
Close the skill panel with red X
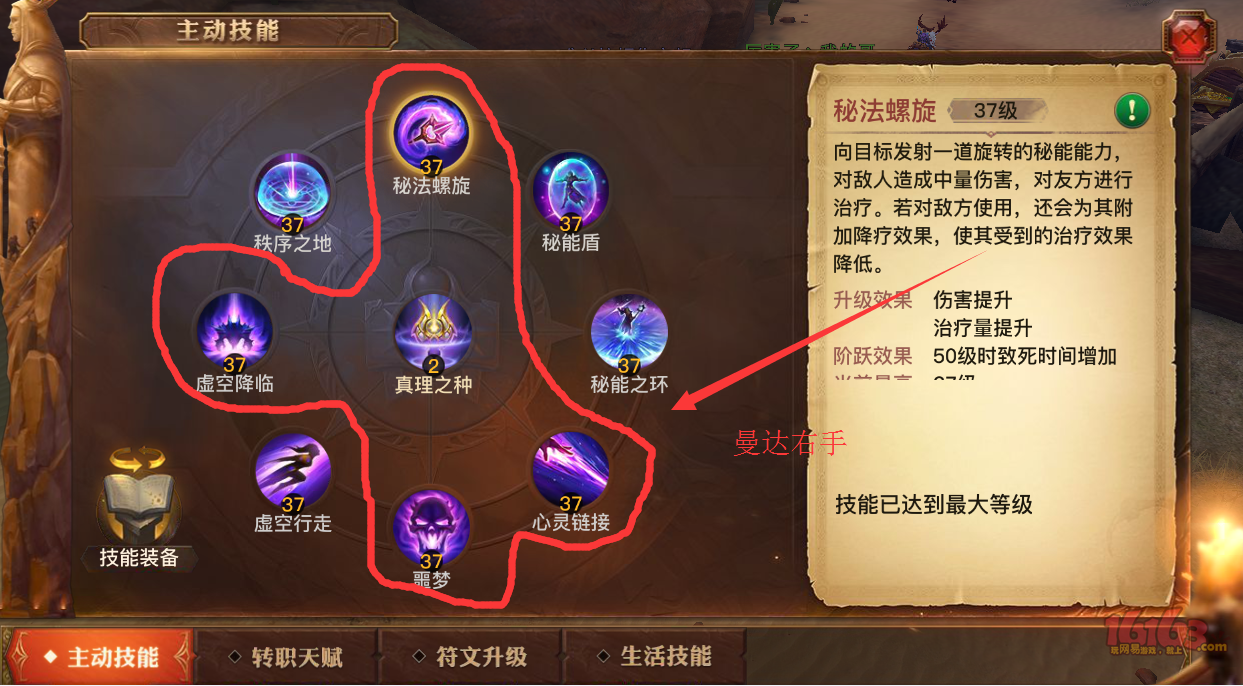coord(1189,37)
